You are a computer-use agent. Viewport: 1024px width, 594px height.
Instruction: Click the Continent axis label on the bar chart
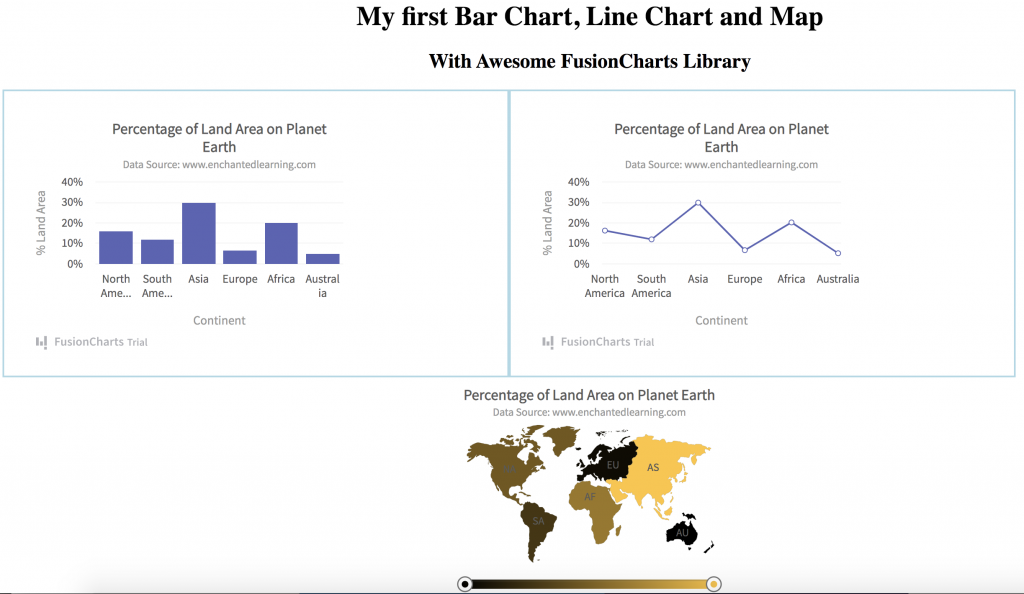tap(219, 320)
